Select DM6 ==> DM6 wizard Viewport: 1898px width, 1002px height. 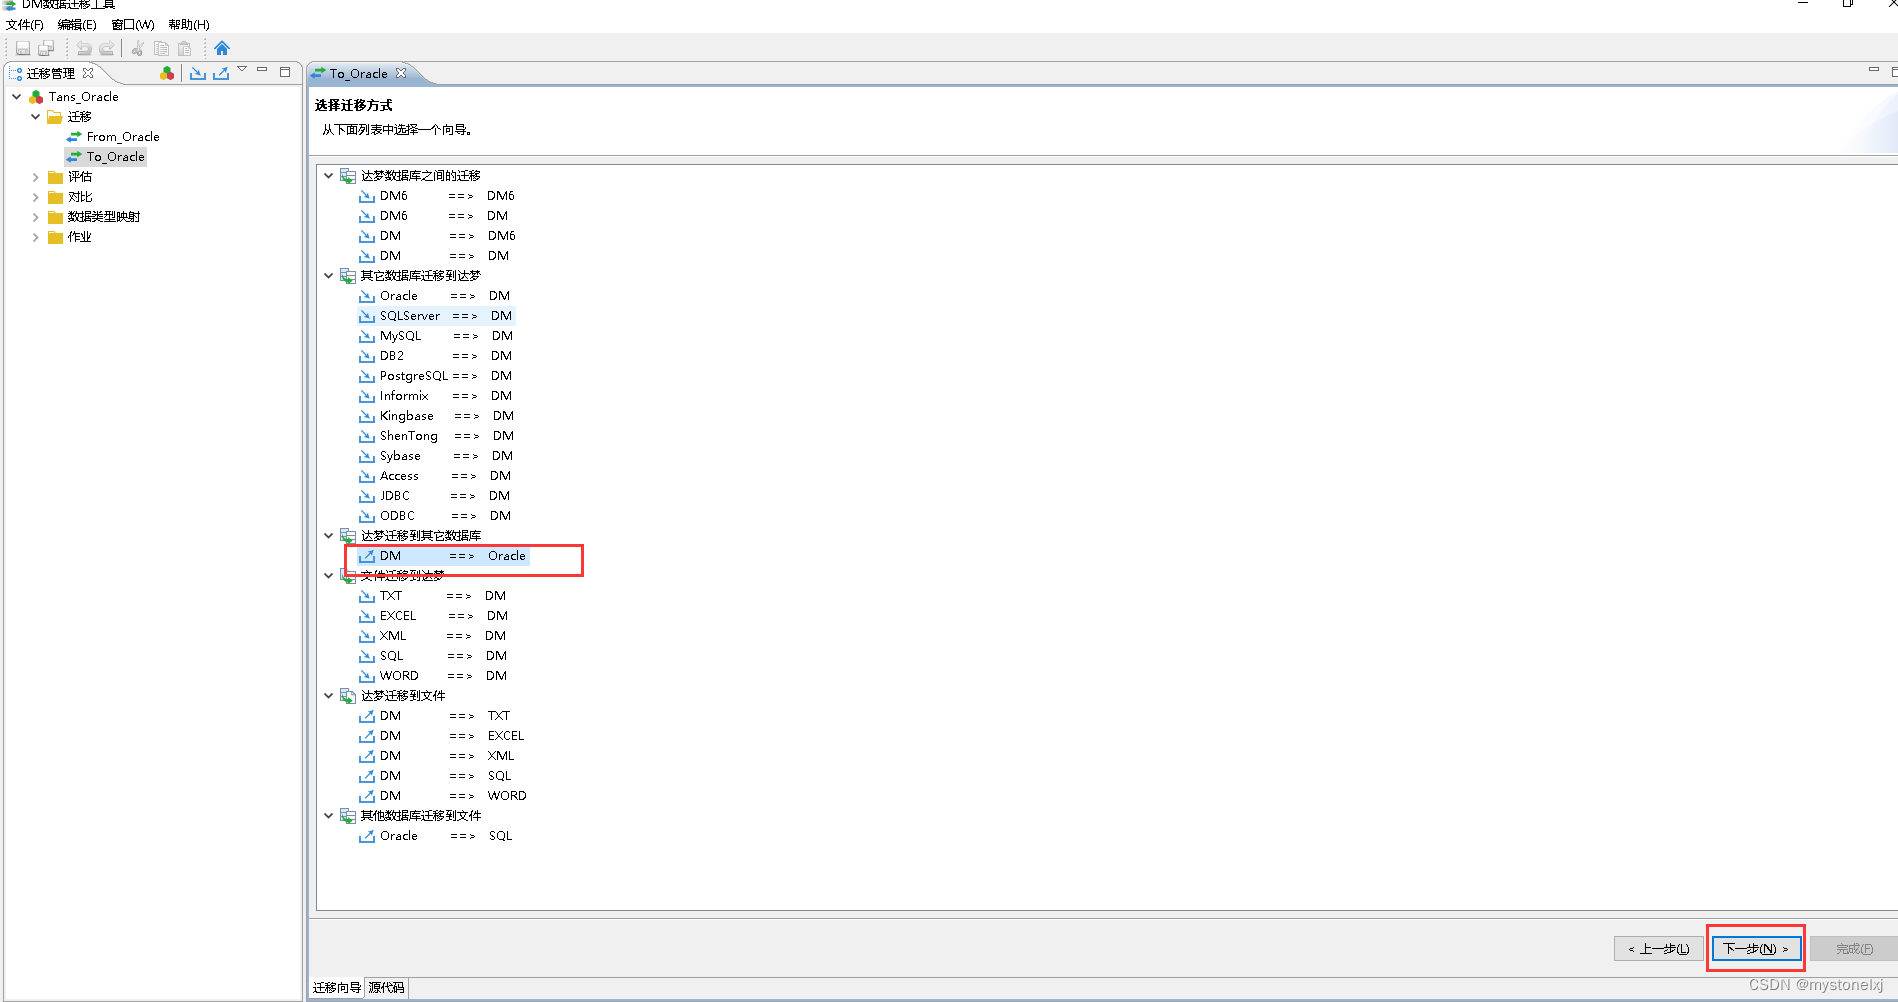pos(437,196)
